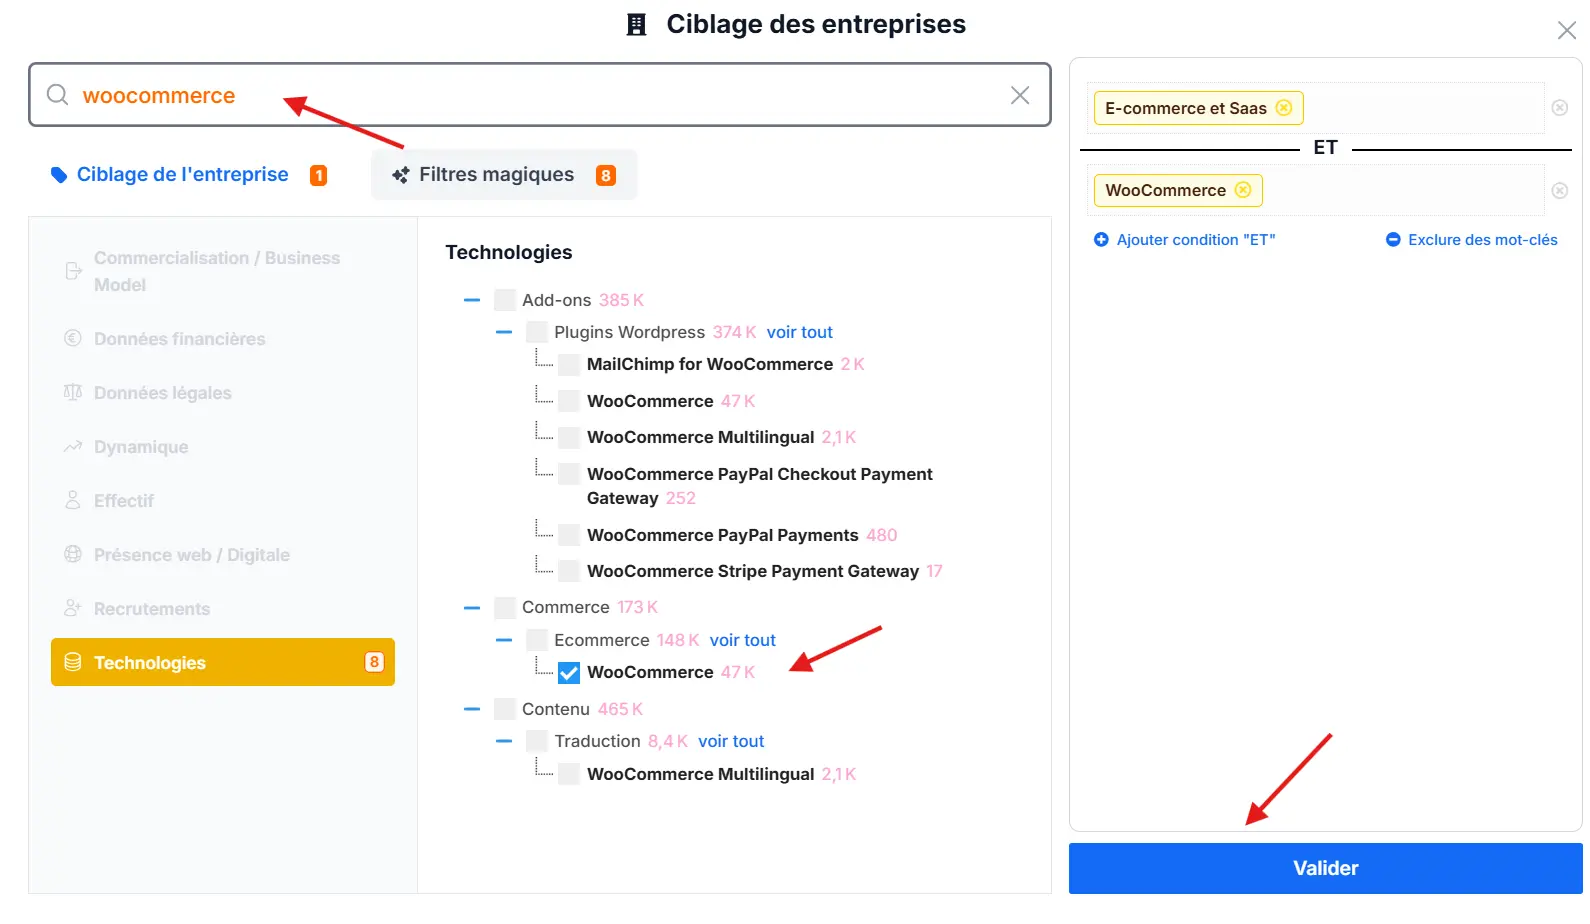Viewport: 1590px width, 924px height.
Task: Click the Technologies database icon
Action: click(72, 661)
